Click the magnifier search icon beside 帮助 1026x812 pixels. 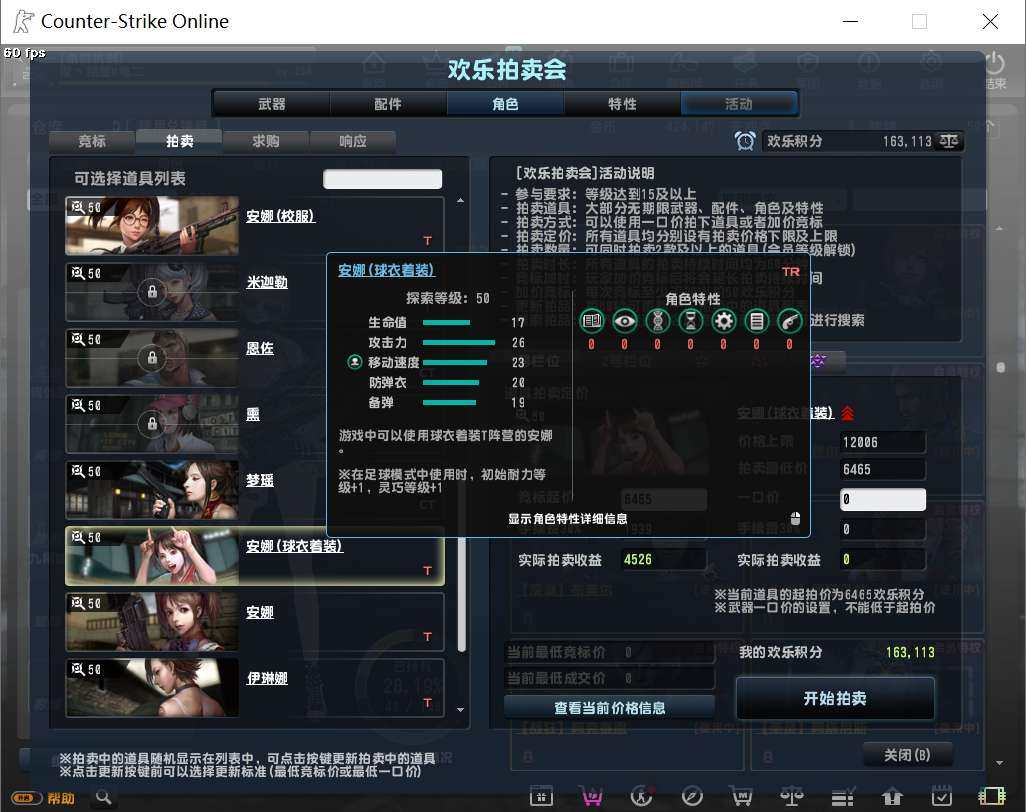click(x=103, y=797)
